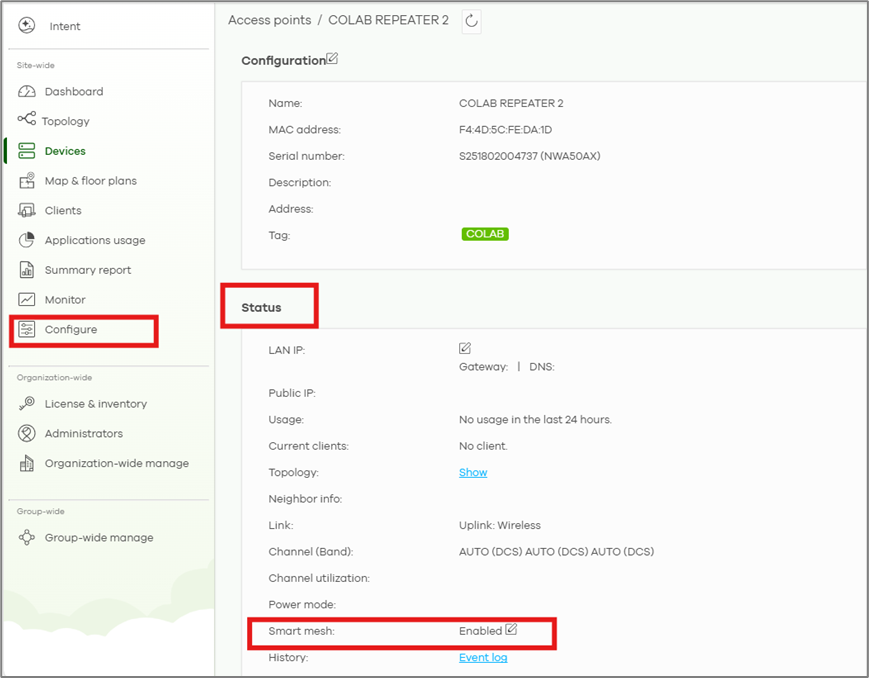
Task: Click the Status section heading
Action: tap(261, 308)
